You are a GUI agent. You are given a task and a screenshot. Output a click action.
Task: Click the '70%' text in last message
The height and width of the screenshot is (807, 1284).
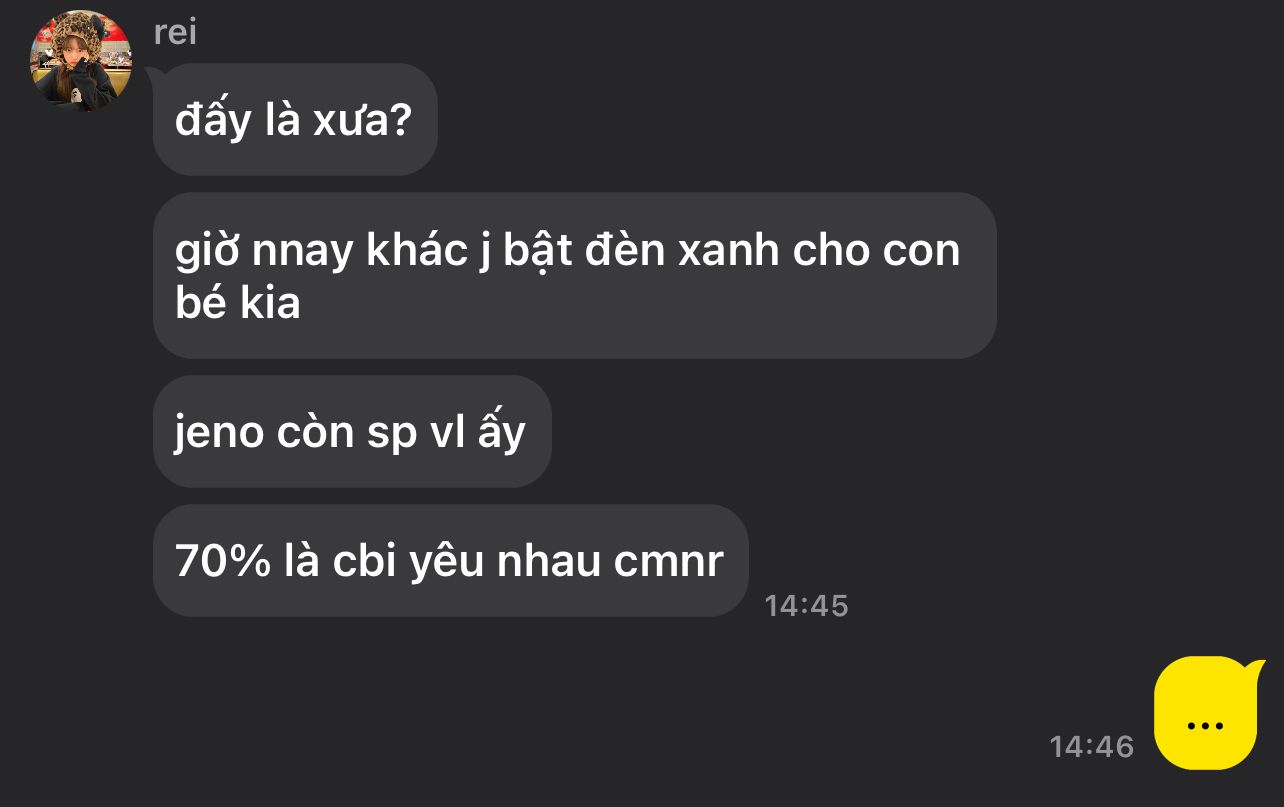pyautogui.click(x=223, y=560)
